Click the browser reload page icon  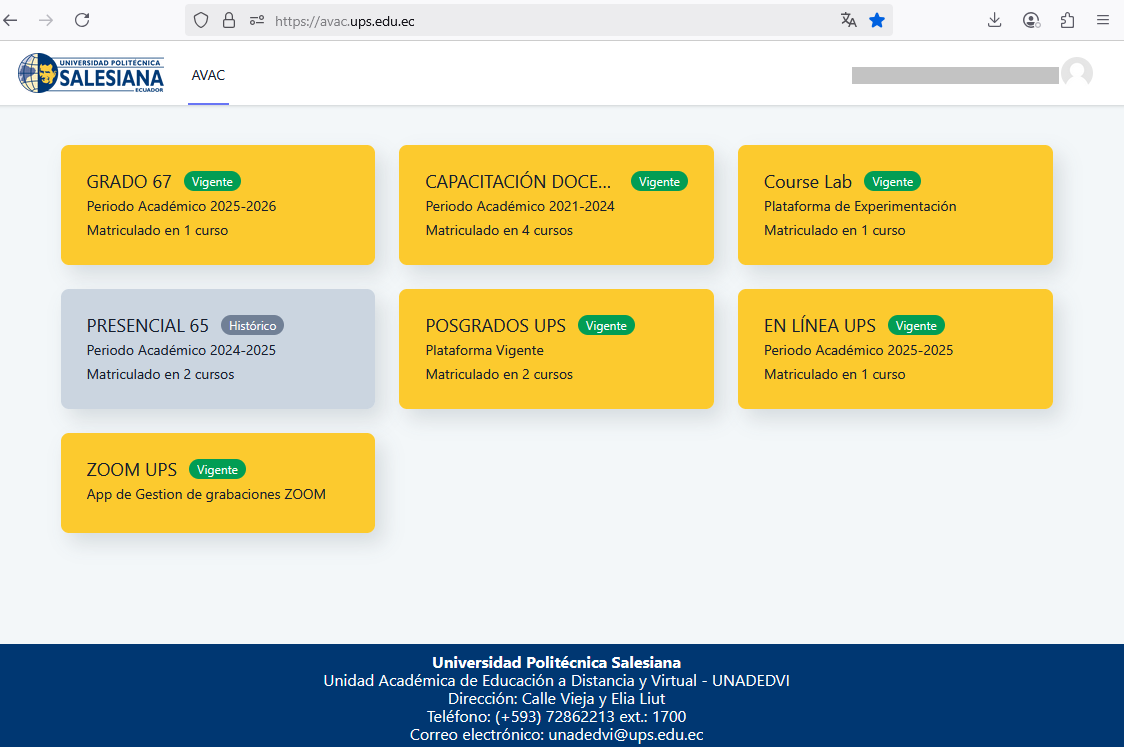82,20
